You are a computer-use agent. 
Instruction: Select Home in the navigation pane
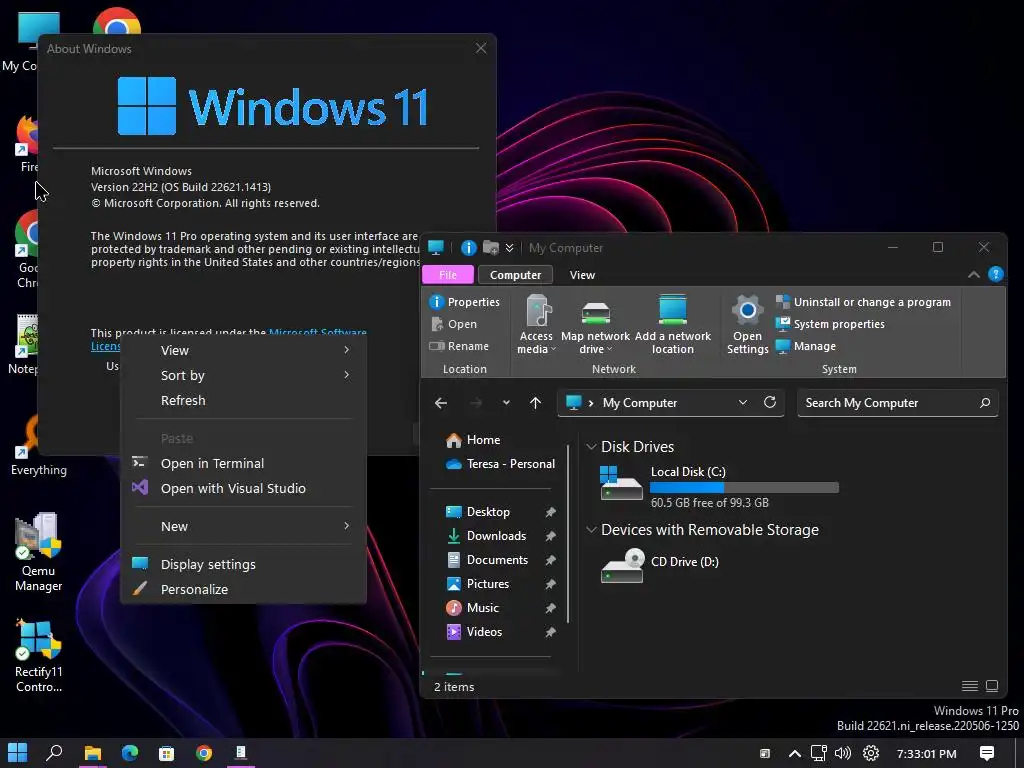[473, 440]
